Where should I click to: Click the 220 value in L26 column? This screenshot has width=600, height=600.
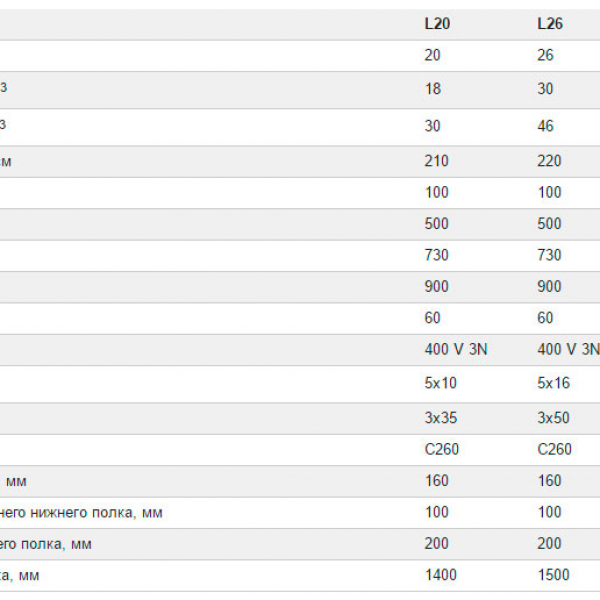point(549,161)
